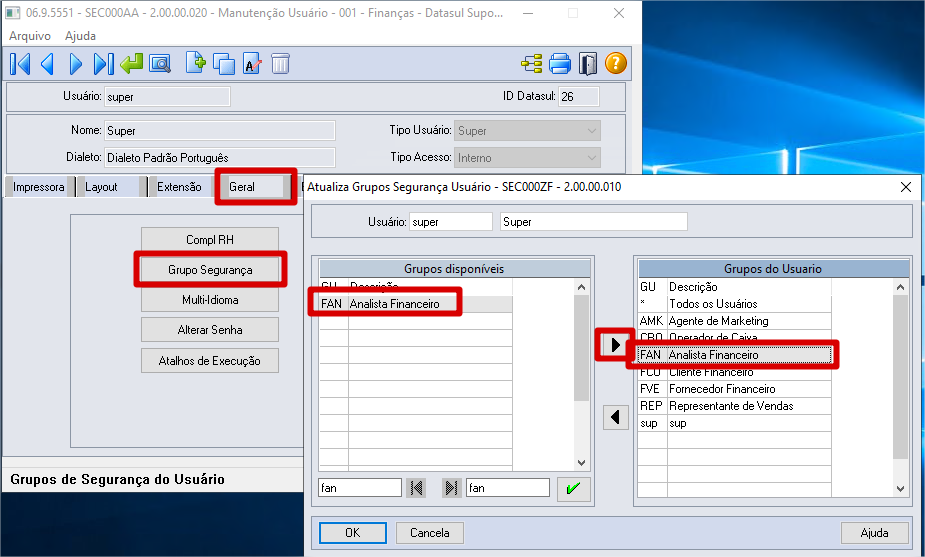Image resolution: width=925 pixels, height=557 pixels.
Task: Select 'Representante de Vendas' row
Action: [x=735, y=406]
